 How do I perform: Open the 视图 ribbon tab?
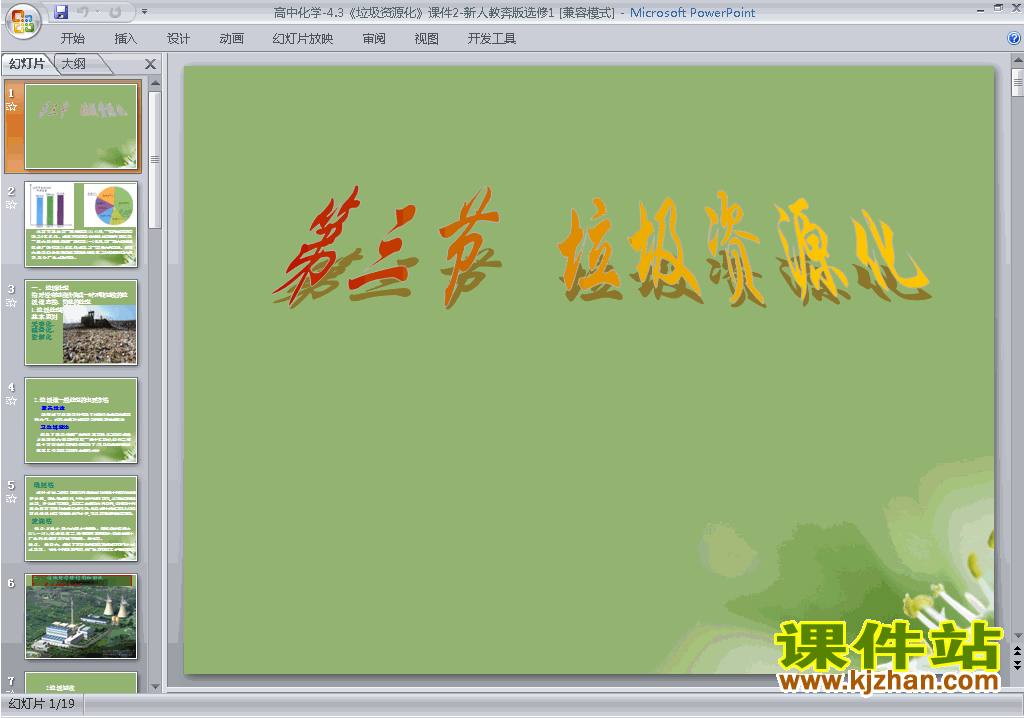(426, 39)
